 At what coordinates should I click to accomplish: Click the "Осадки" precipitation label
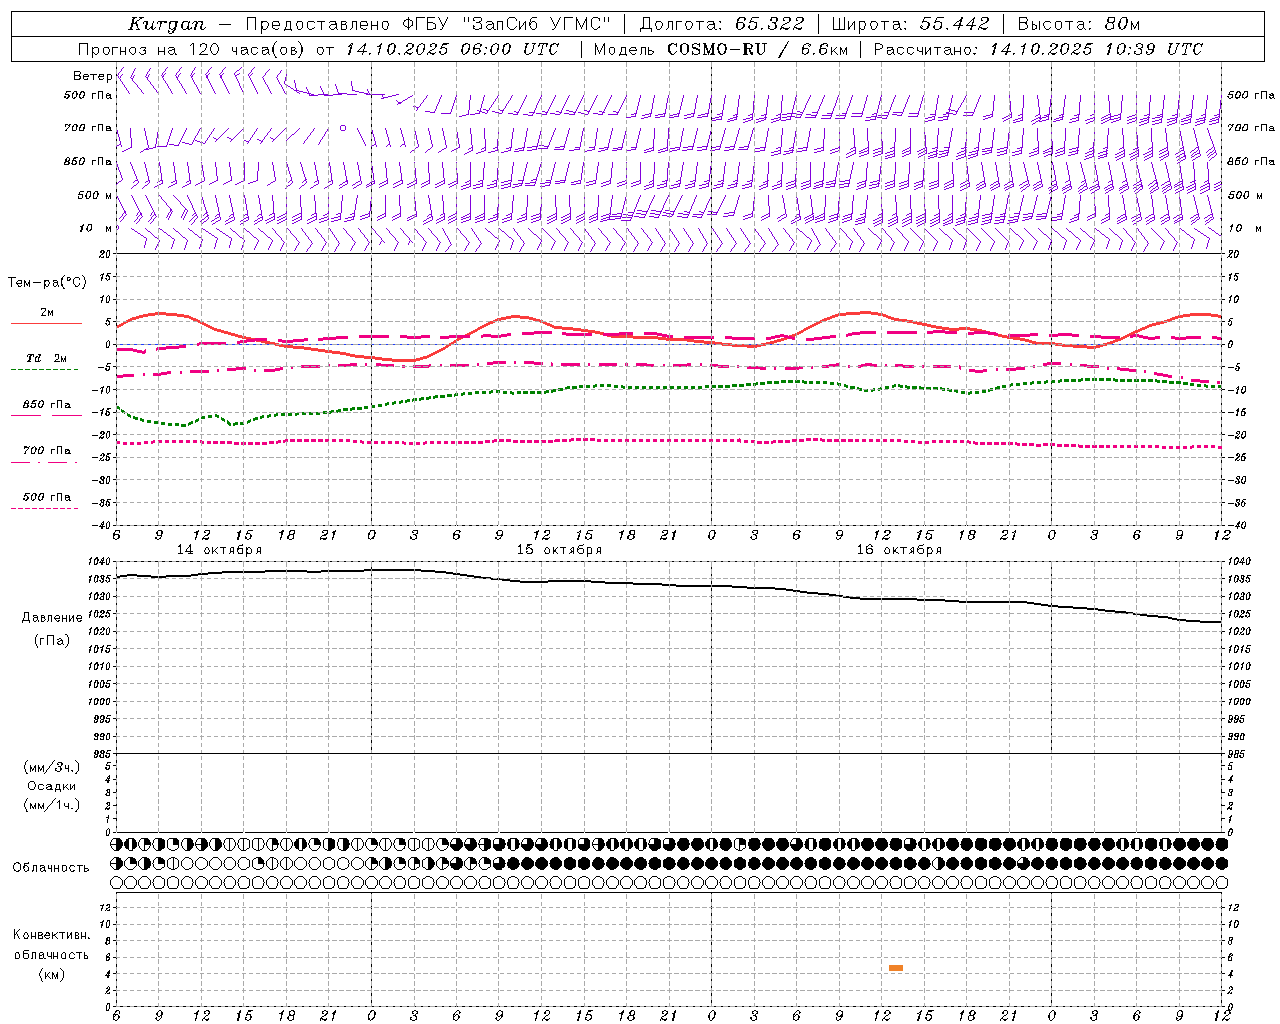click(x=52, y=786)
